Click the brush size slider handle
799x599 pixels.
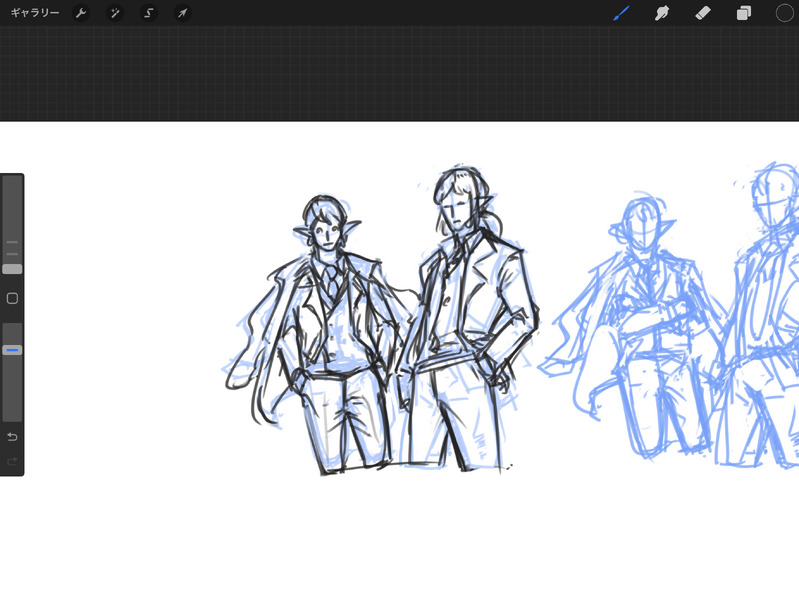pos(12,269)
